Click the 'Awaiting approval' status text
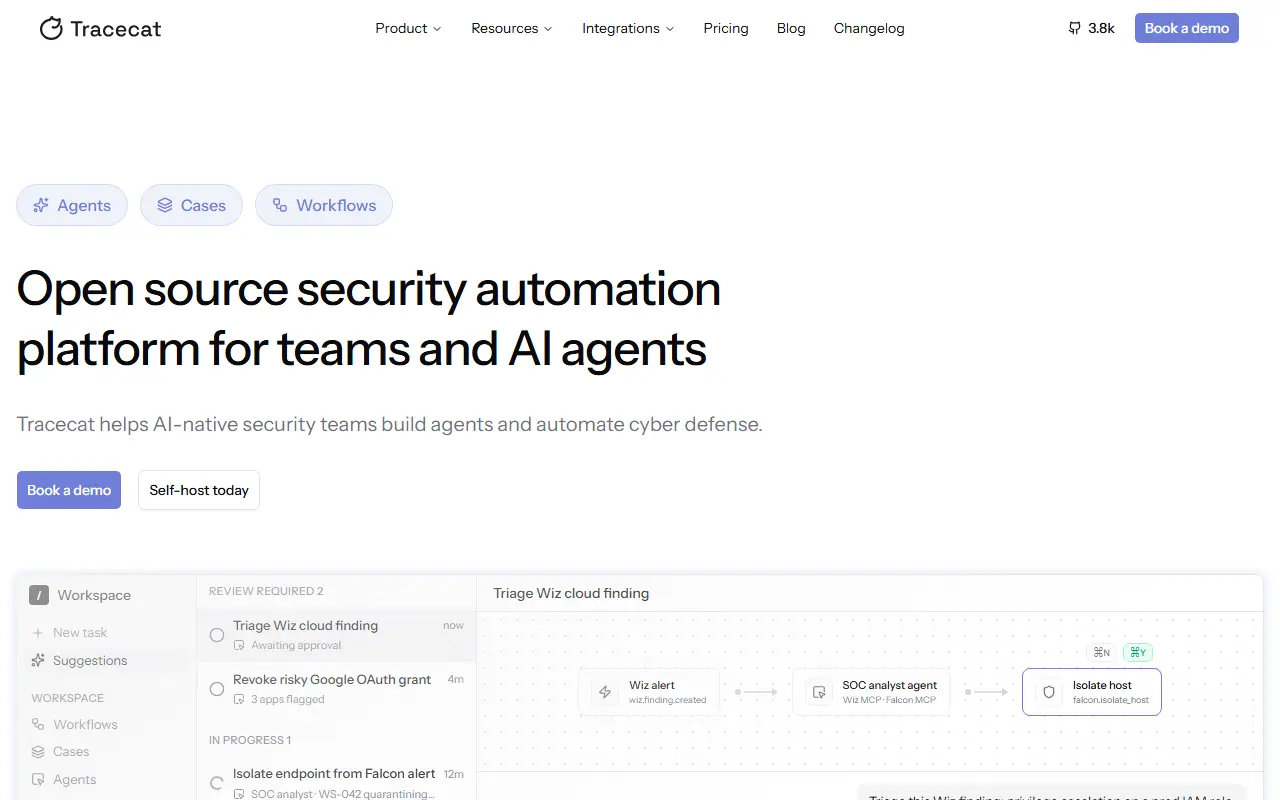 click(296, 646)
